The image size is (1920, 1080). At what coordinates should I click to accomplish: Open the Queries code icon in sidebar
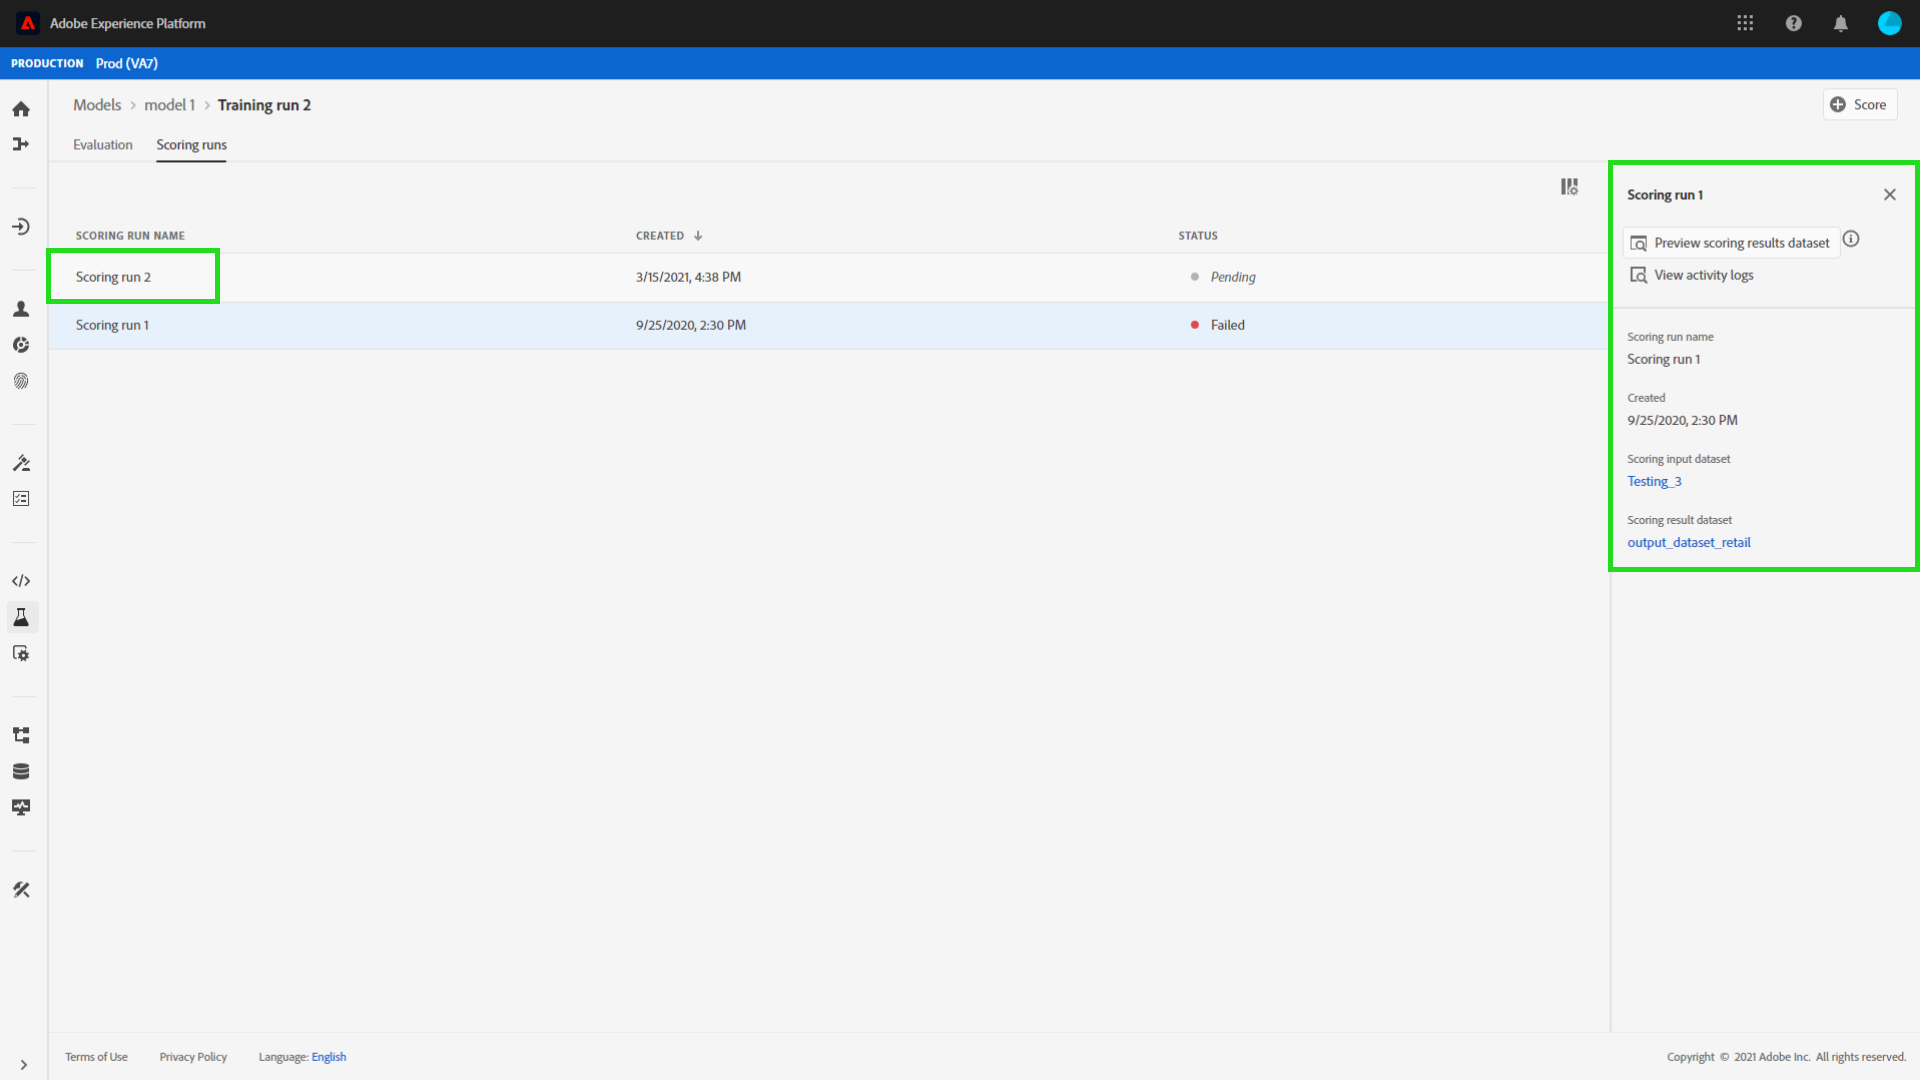click(x=21, y=581)
